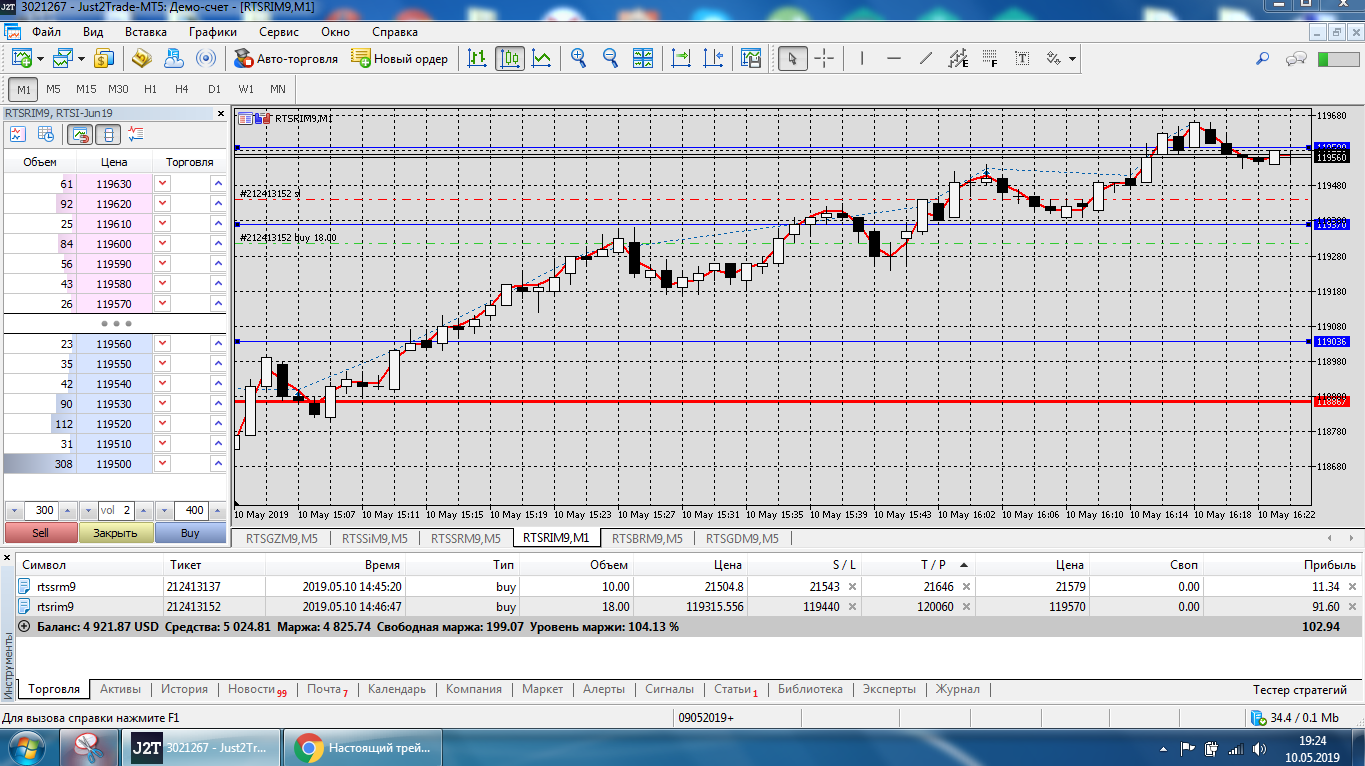Select the text label tool

pos(1022,58)
